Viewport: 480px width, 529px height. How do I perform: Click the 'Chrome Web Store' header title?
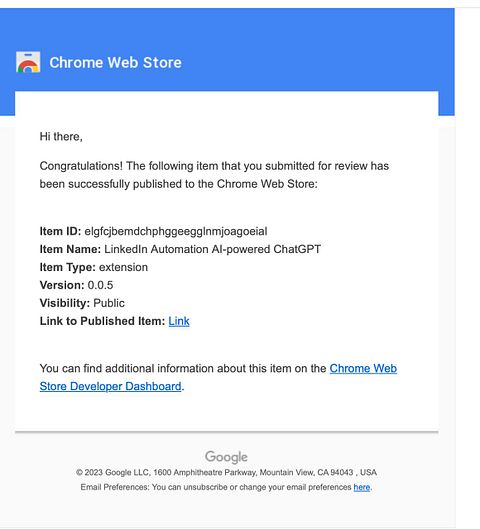click(115, 63)
